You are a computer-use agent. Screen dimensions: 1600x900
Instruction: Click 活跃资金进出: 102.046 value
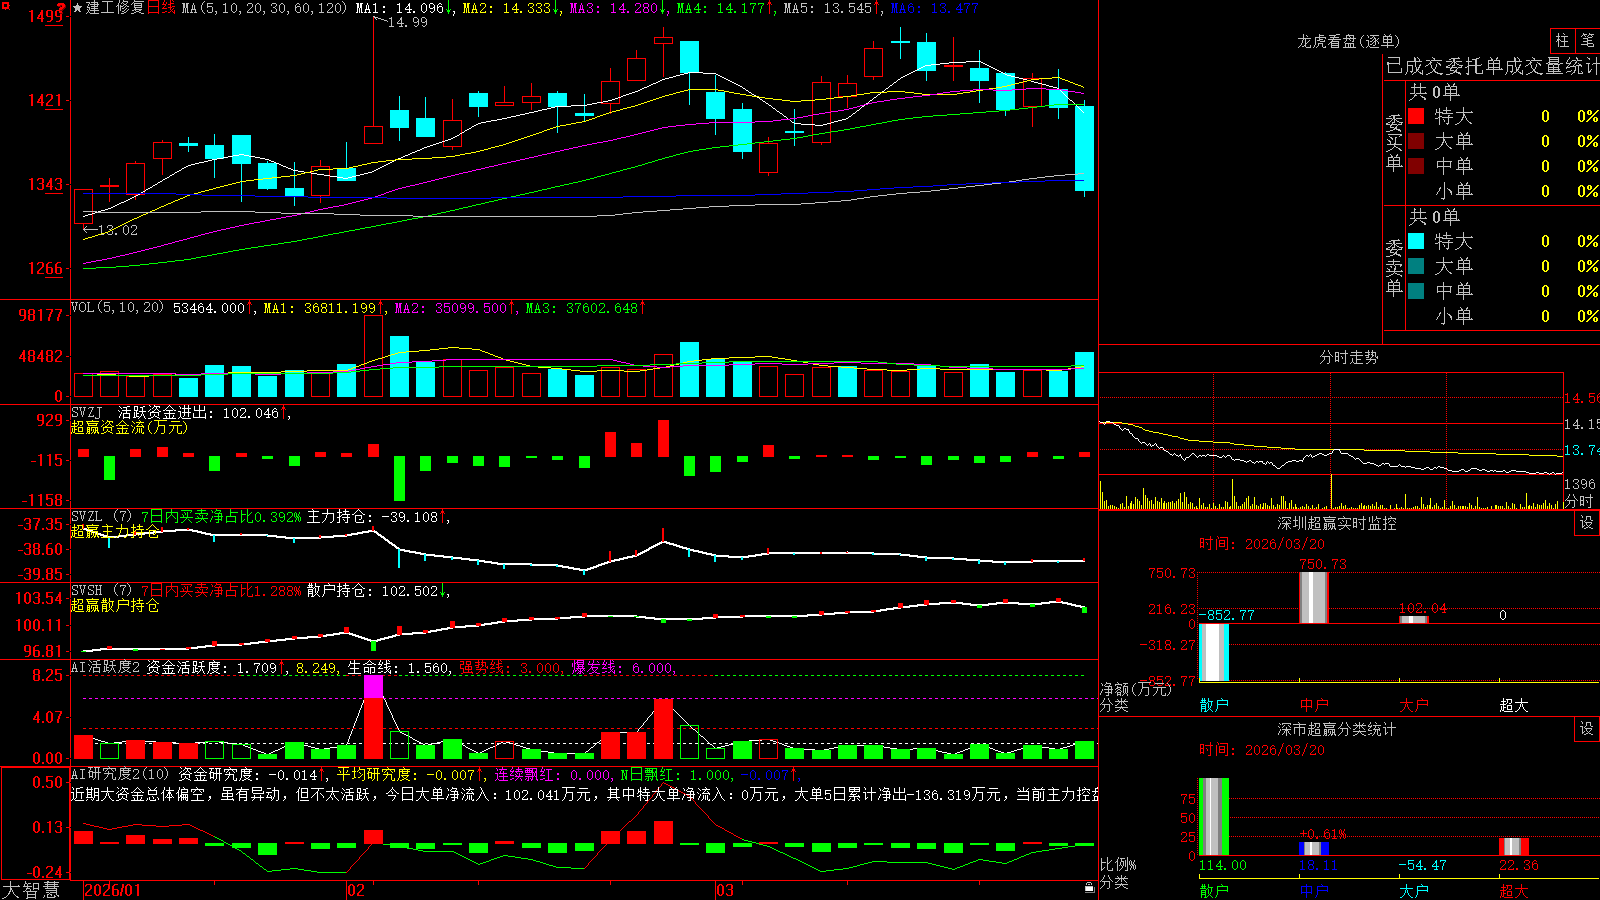198,412
